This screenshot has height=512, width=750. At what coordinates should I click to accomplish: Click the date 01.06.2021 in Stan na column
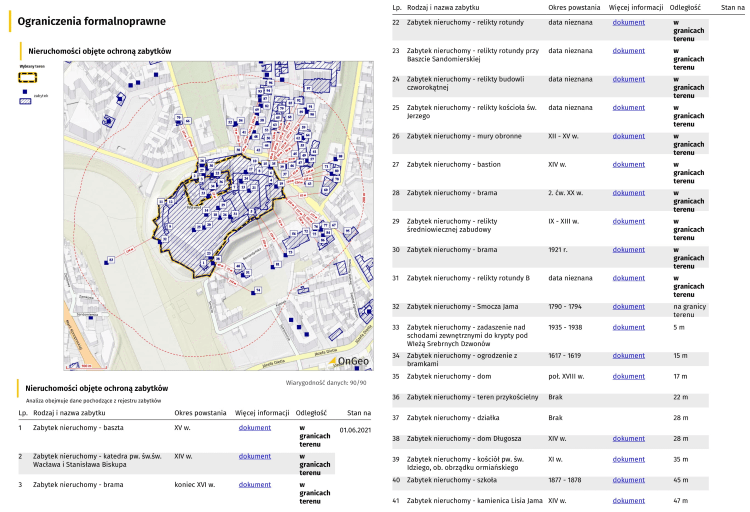tap(355, 430)
